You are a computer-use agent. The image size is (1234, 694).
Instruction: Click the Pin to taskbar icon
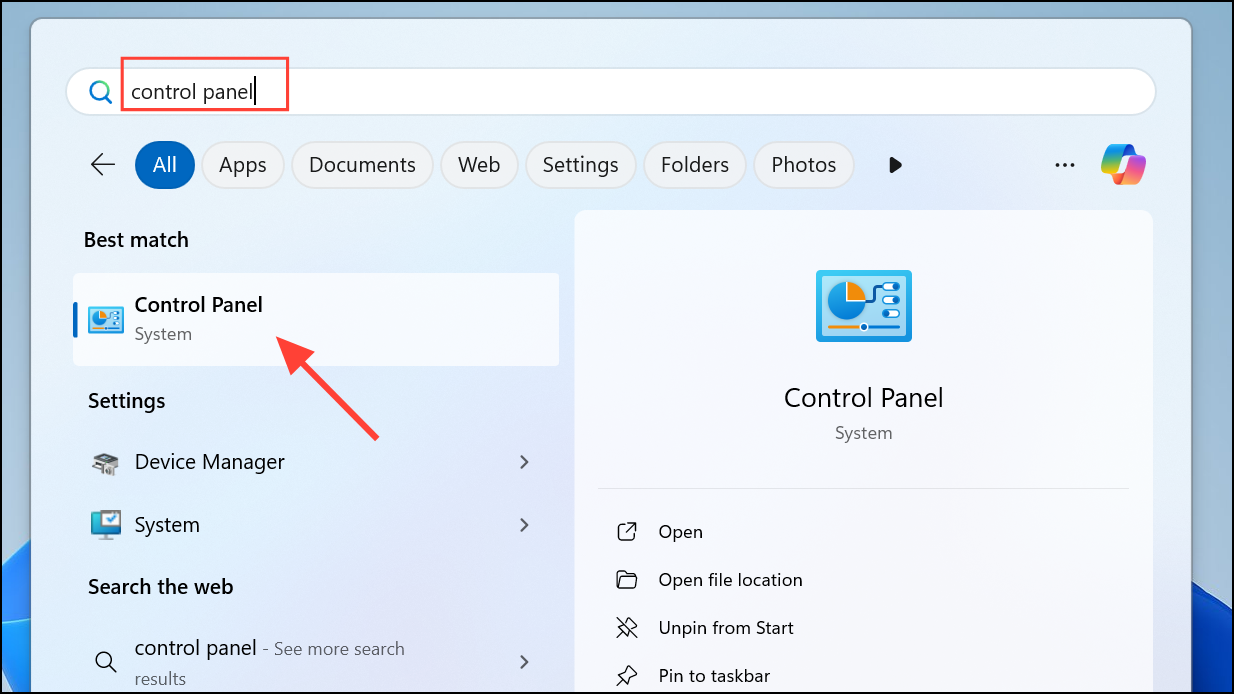coord(627,676)
